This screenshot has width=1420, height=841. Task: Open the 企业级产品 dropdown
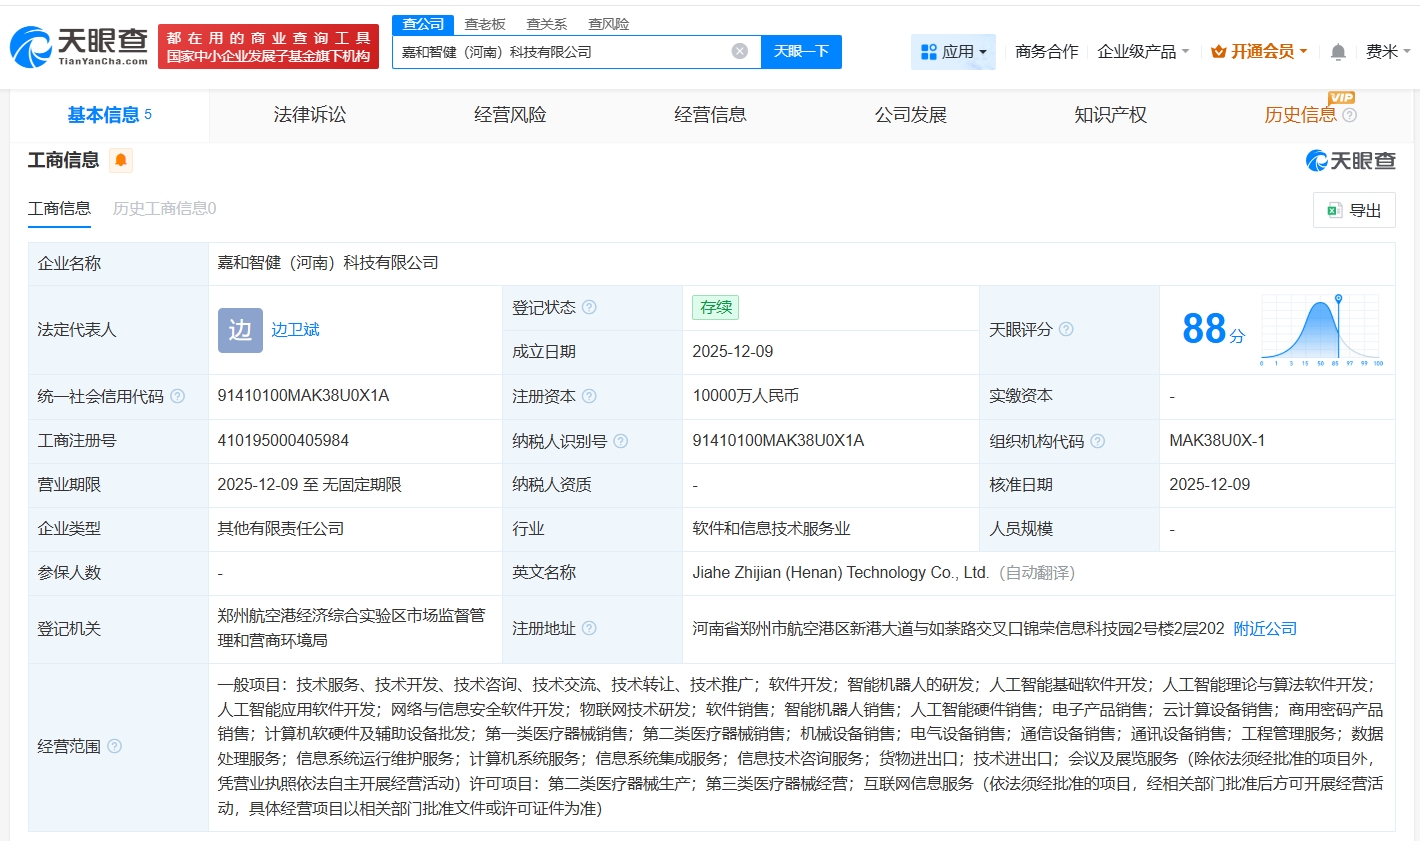coord(1143,51)
